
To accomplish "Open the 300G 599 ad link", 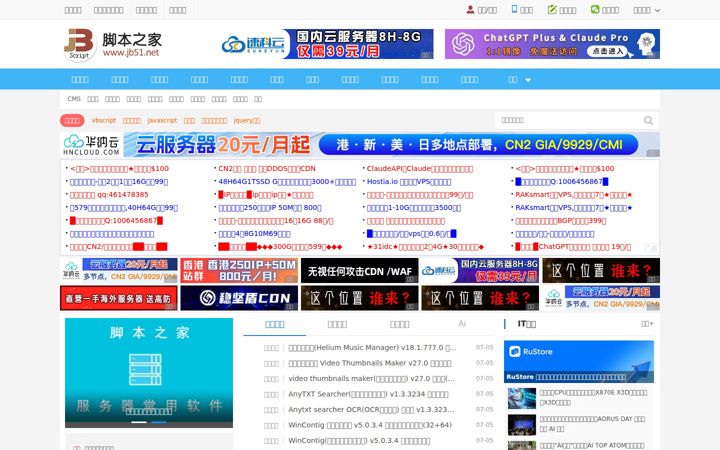I will tap(280, 247).
